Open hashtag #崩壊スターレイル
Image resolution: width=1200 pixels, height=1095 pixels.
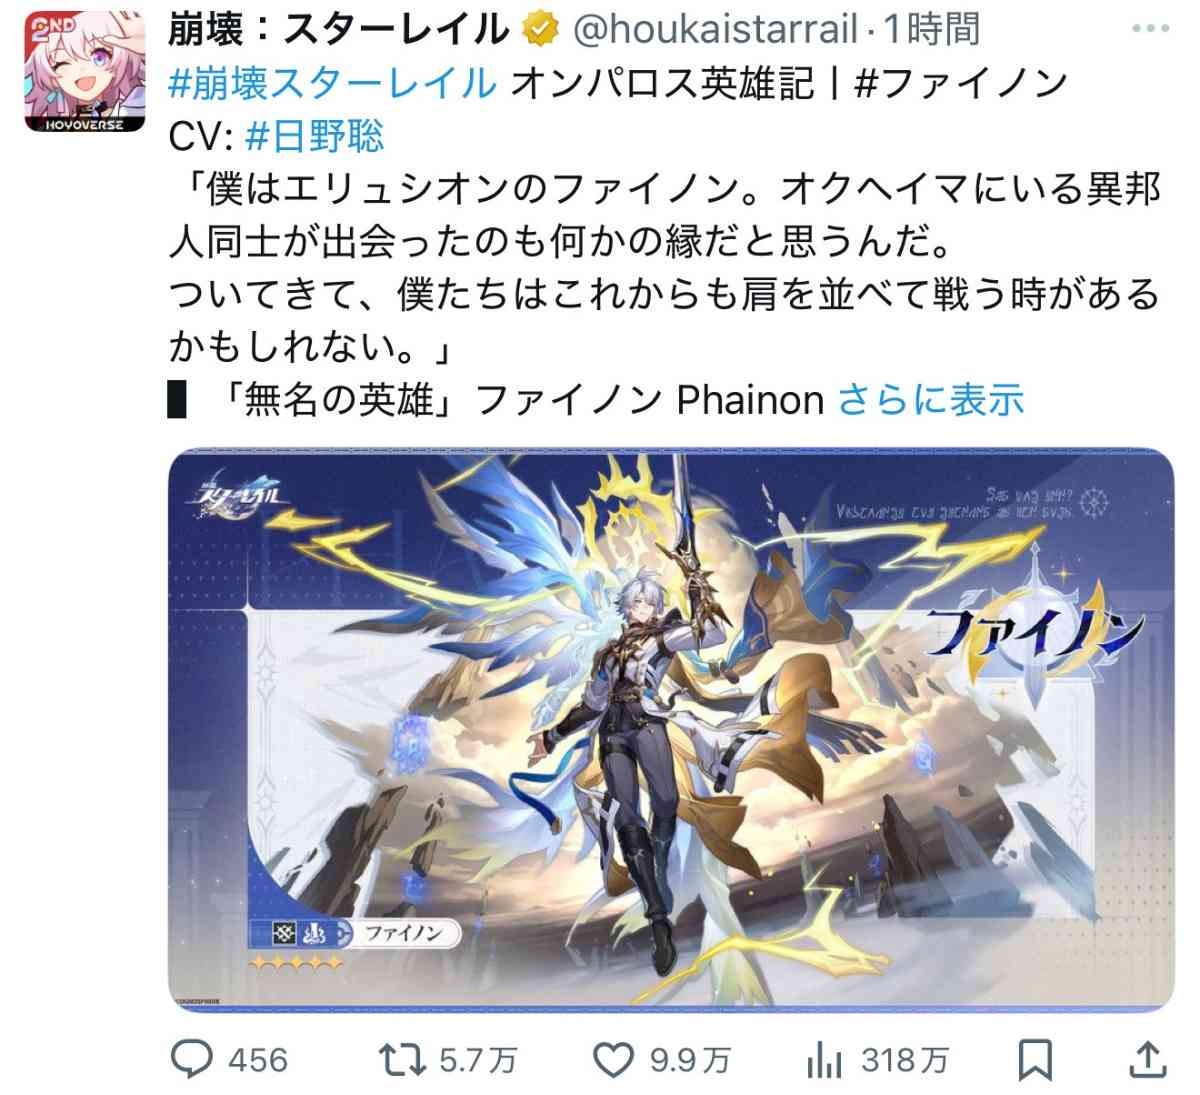click(332, 84)
